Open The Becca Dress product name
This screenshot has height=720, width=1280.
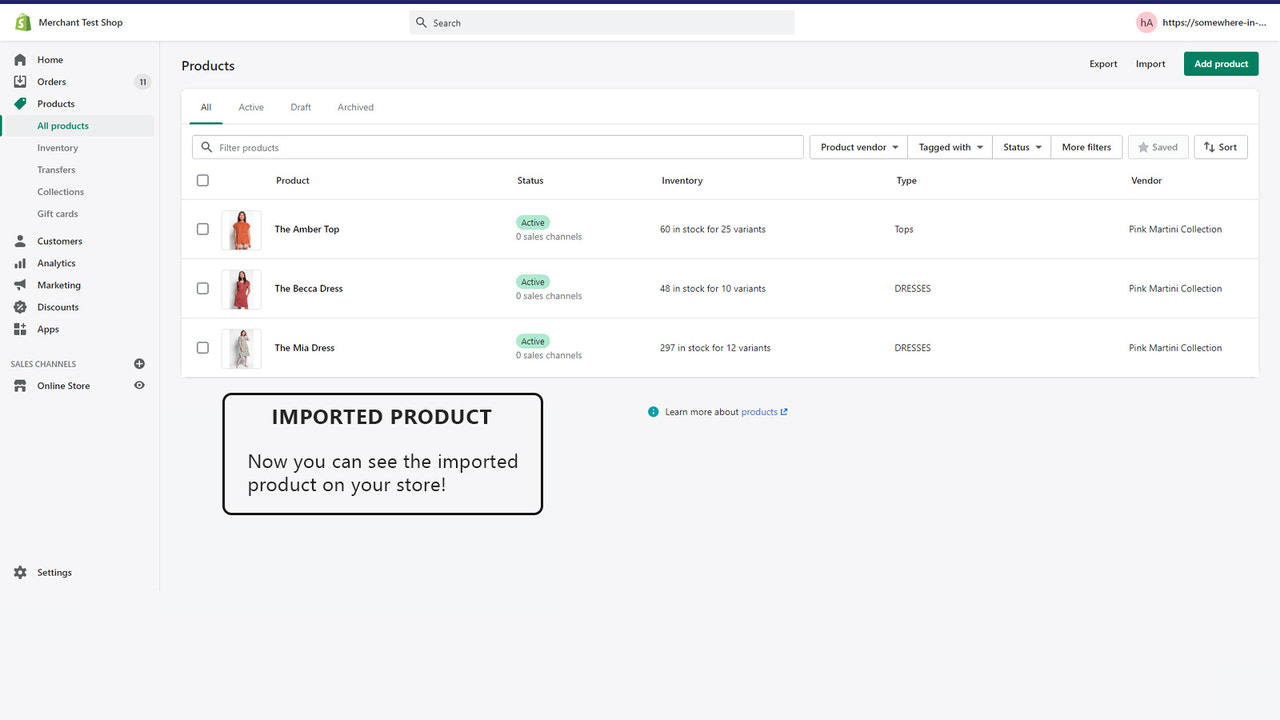click(309, 288)
